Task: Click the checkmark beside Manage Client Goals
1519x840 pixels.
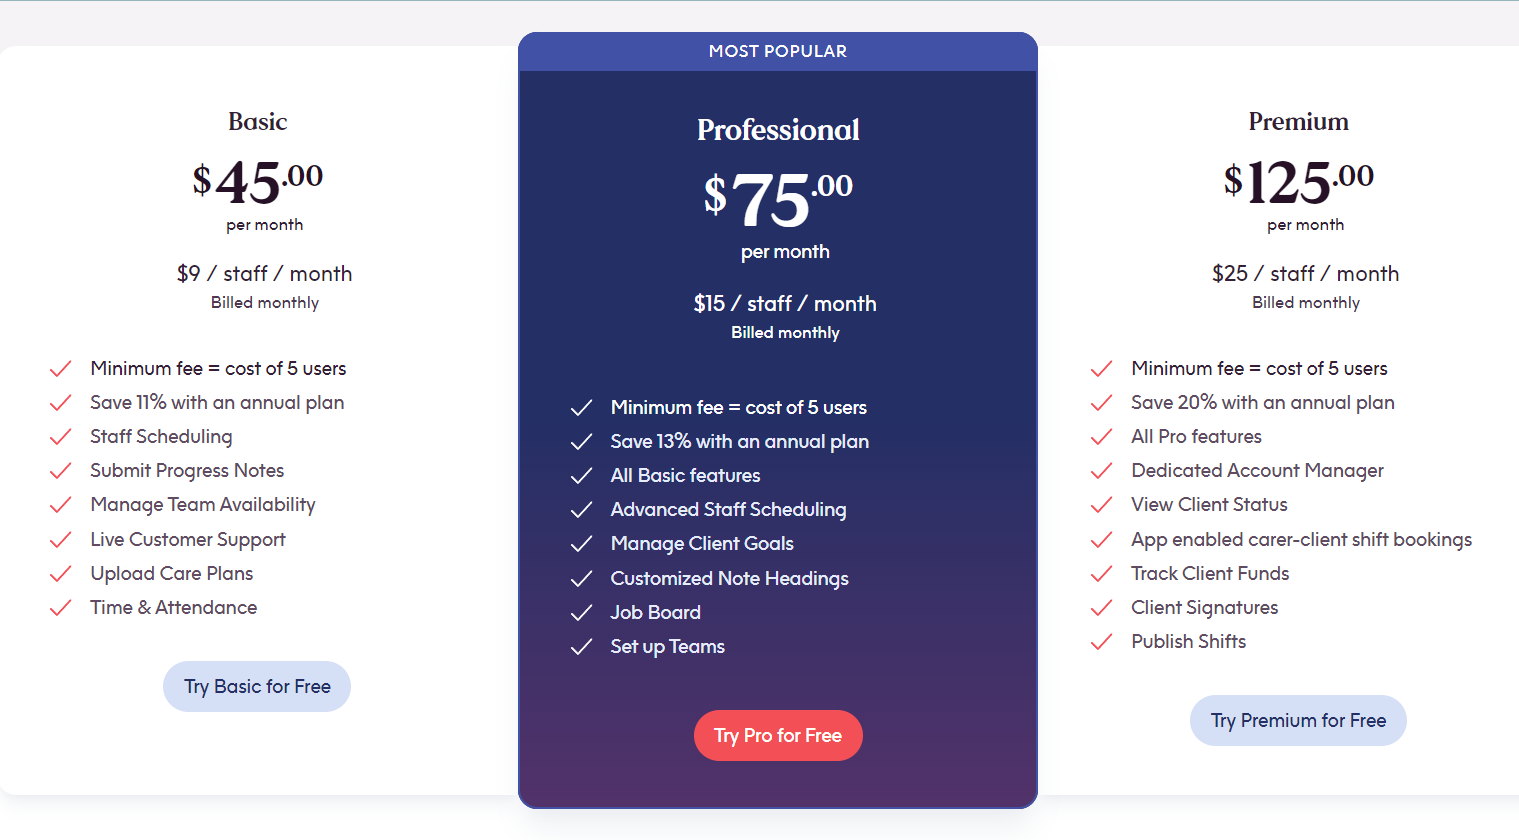Action: (x=581, y=544)
